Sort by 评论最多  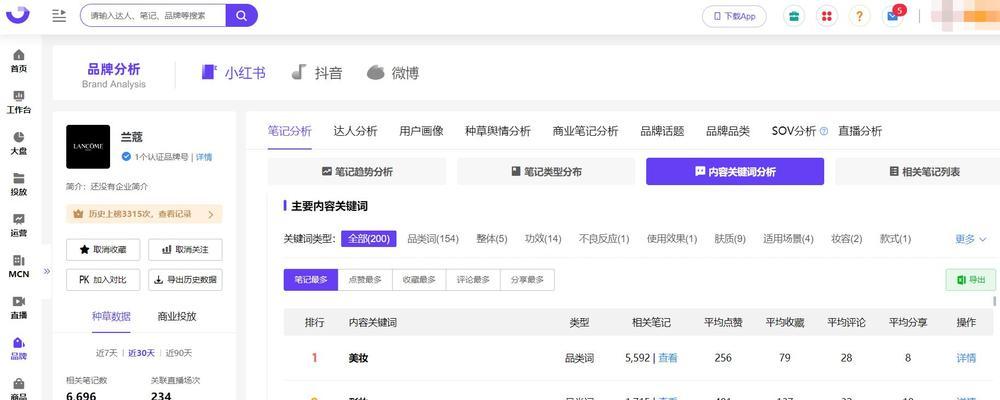click(473, 279)
